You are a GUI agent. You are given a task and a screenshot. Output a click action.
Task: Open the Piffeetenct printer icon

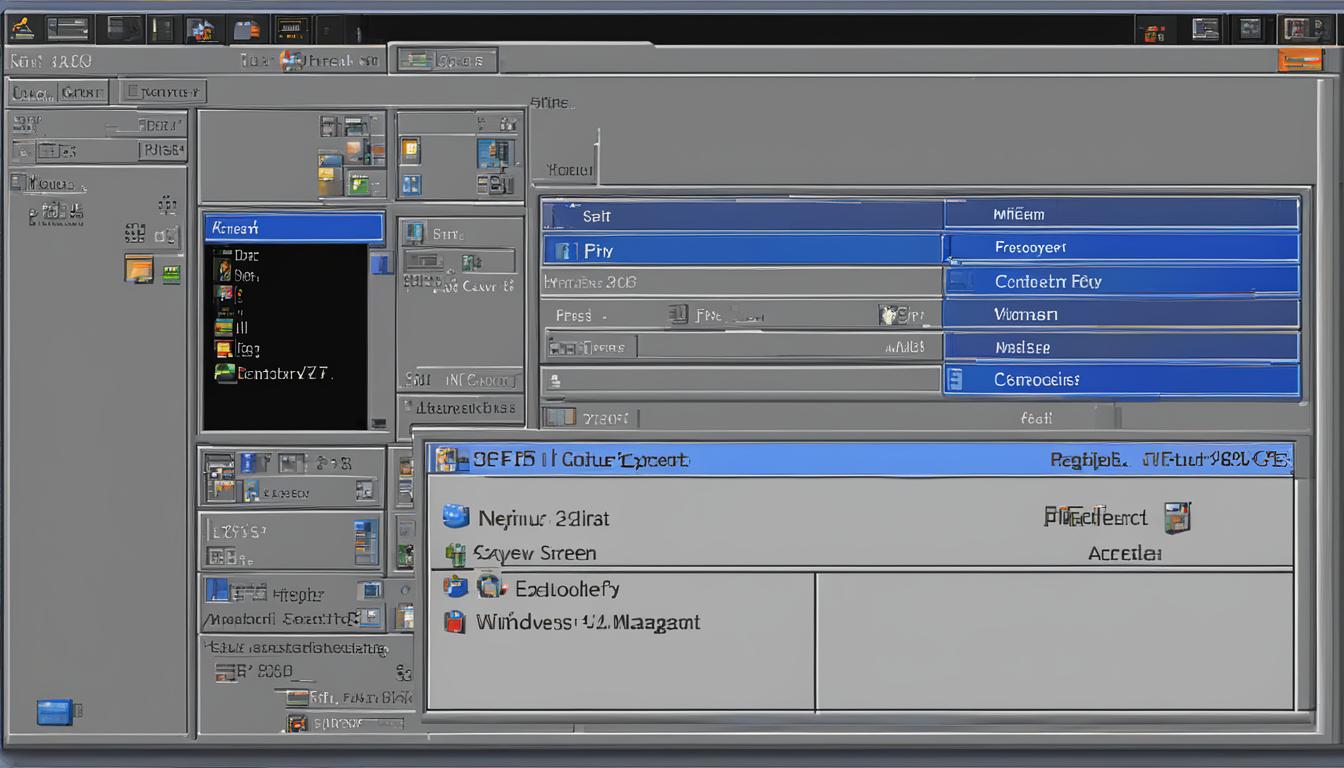(x=1177, y=517)
